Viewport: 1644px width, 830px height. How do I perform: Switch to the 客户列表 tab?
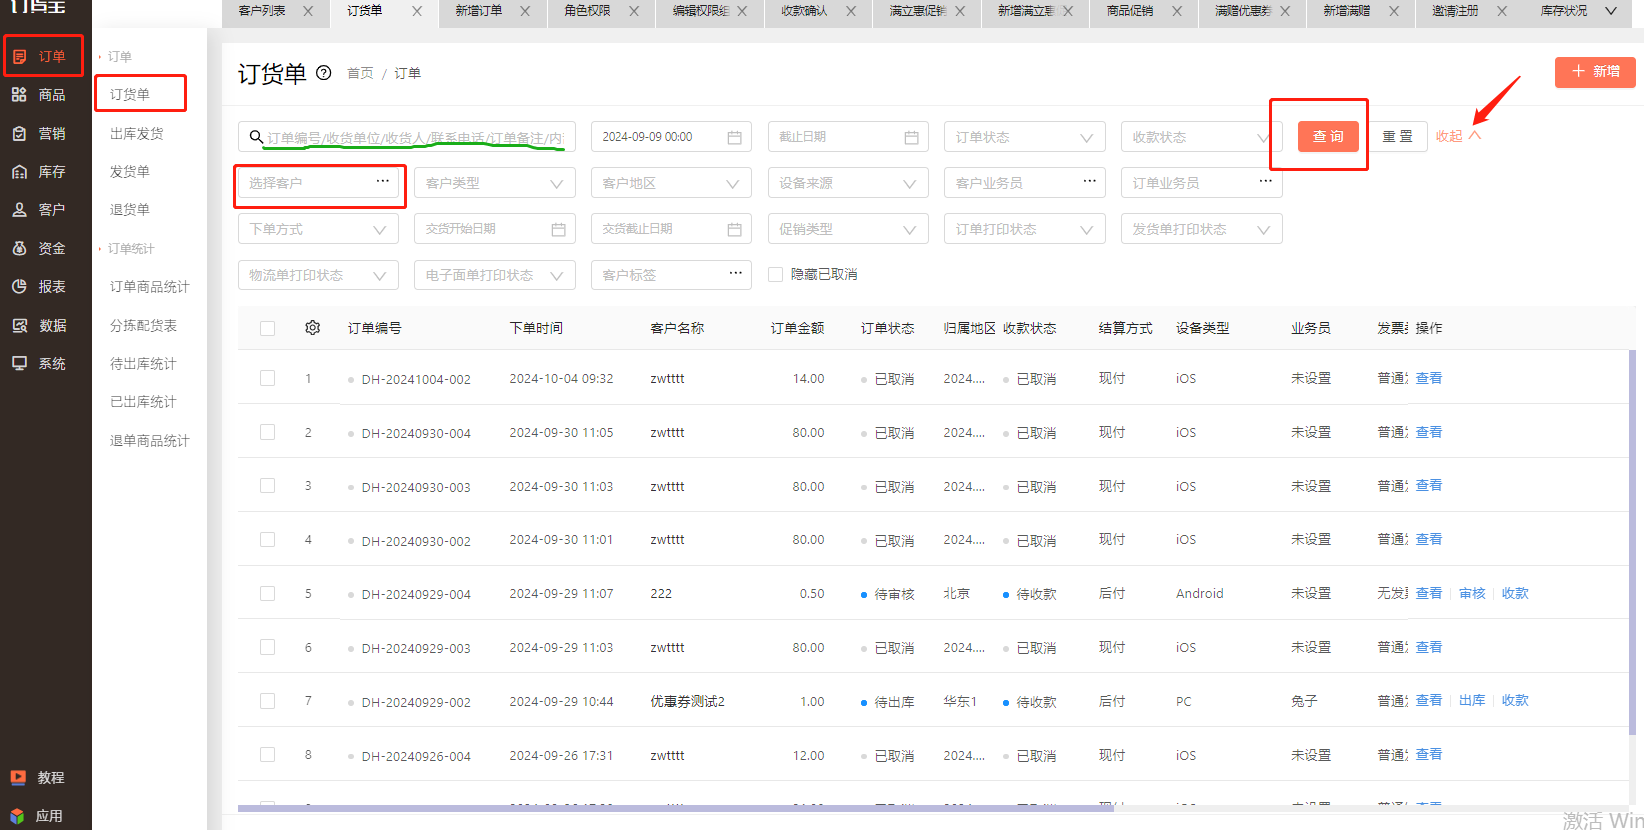[x=262, y=11]
